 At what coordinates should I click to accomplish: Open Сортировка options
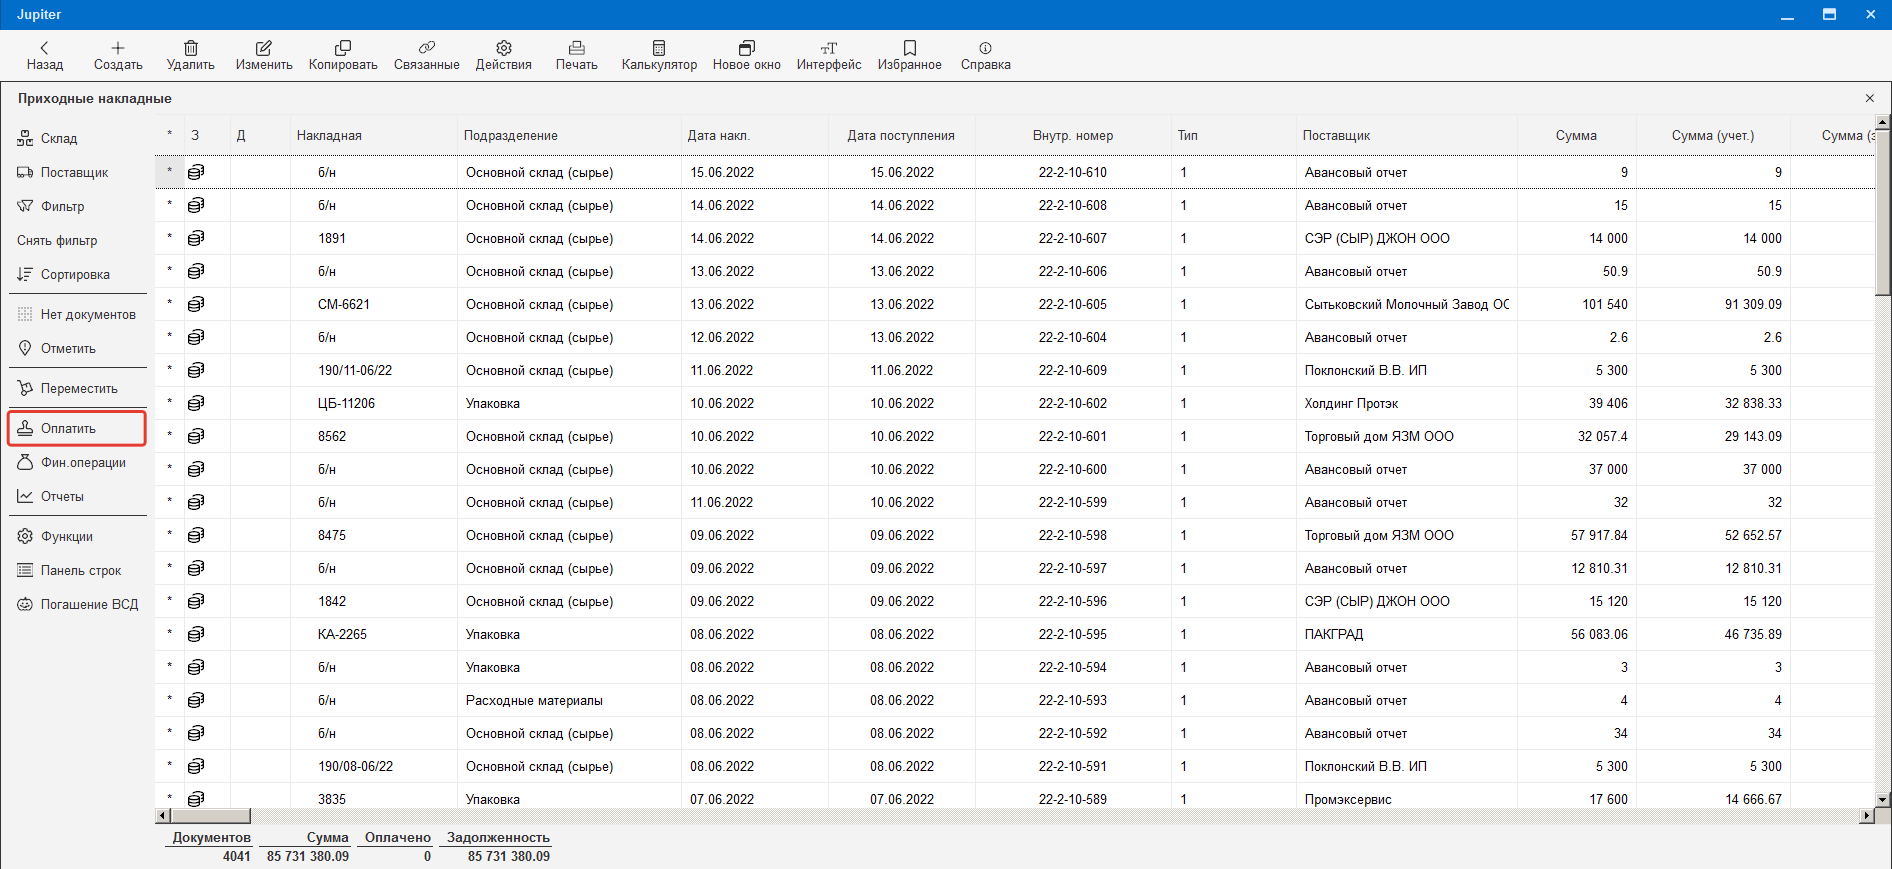pyautogui.click(x=63, y=274)
